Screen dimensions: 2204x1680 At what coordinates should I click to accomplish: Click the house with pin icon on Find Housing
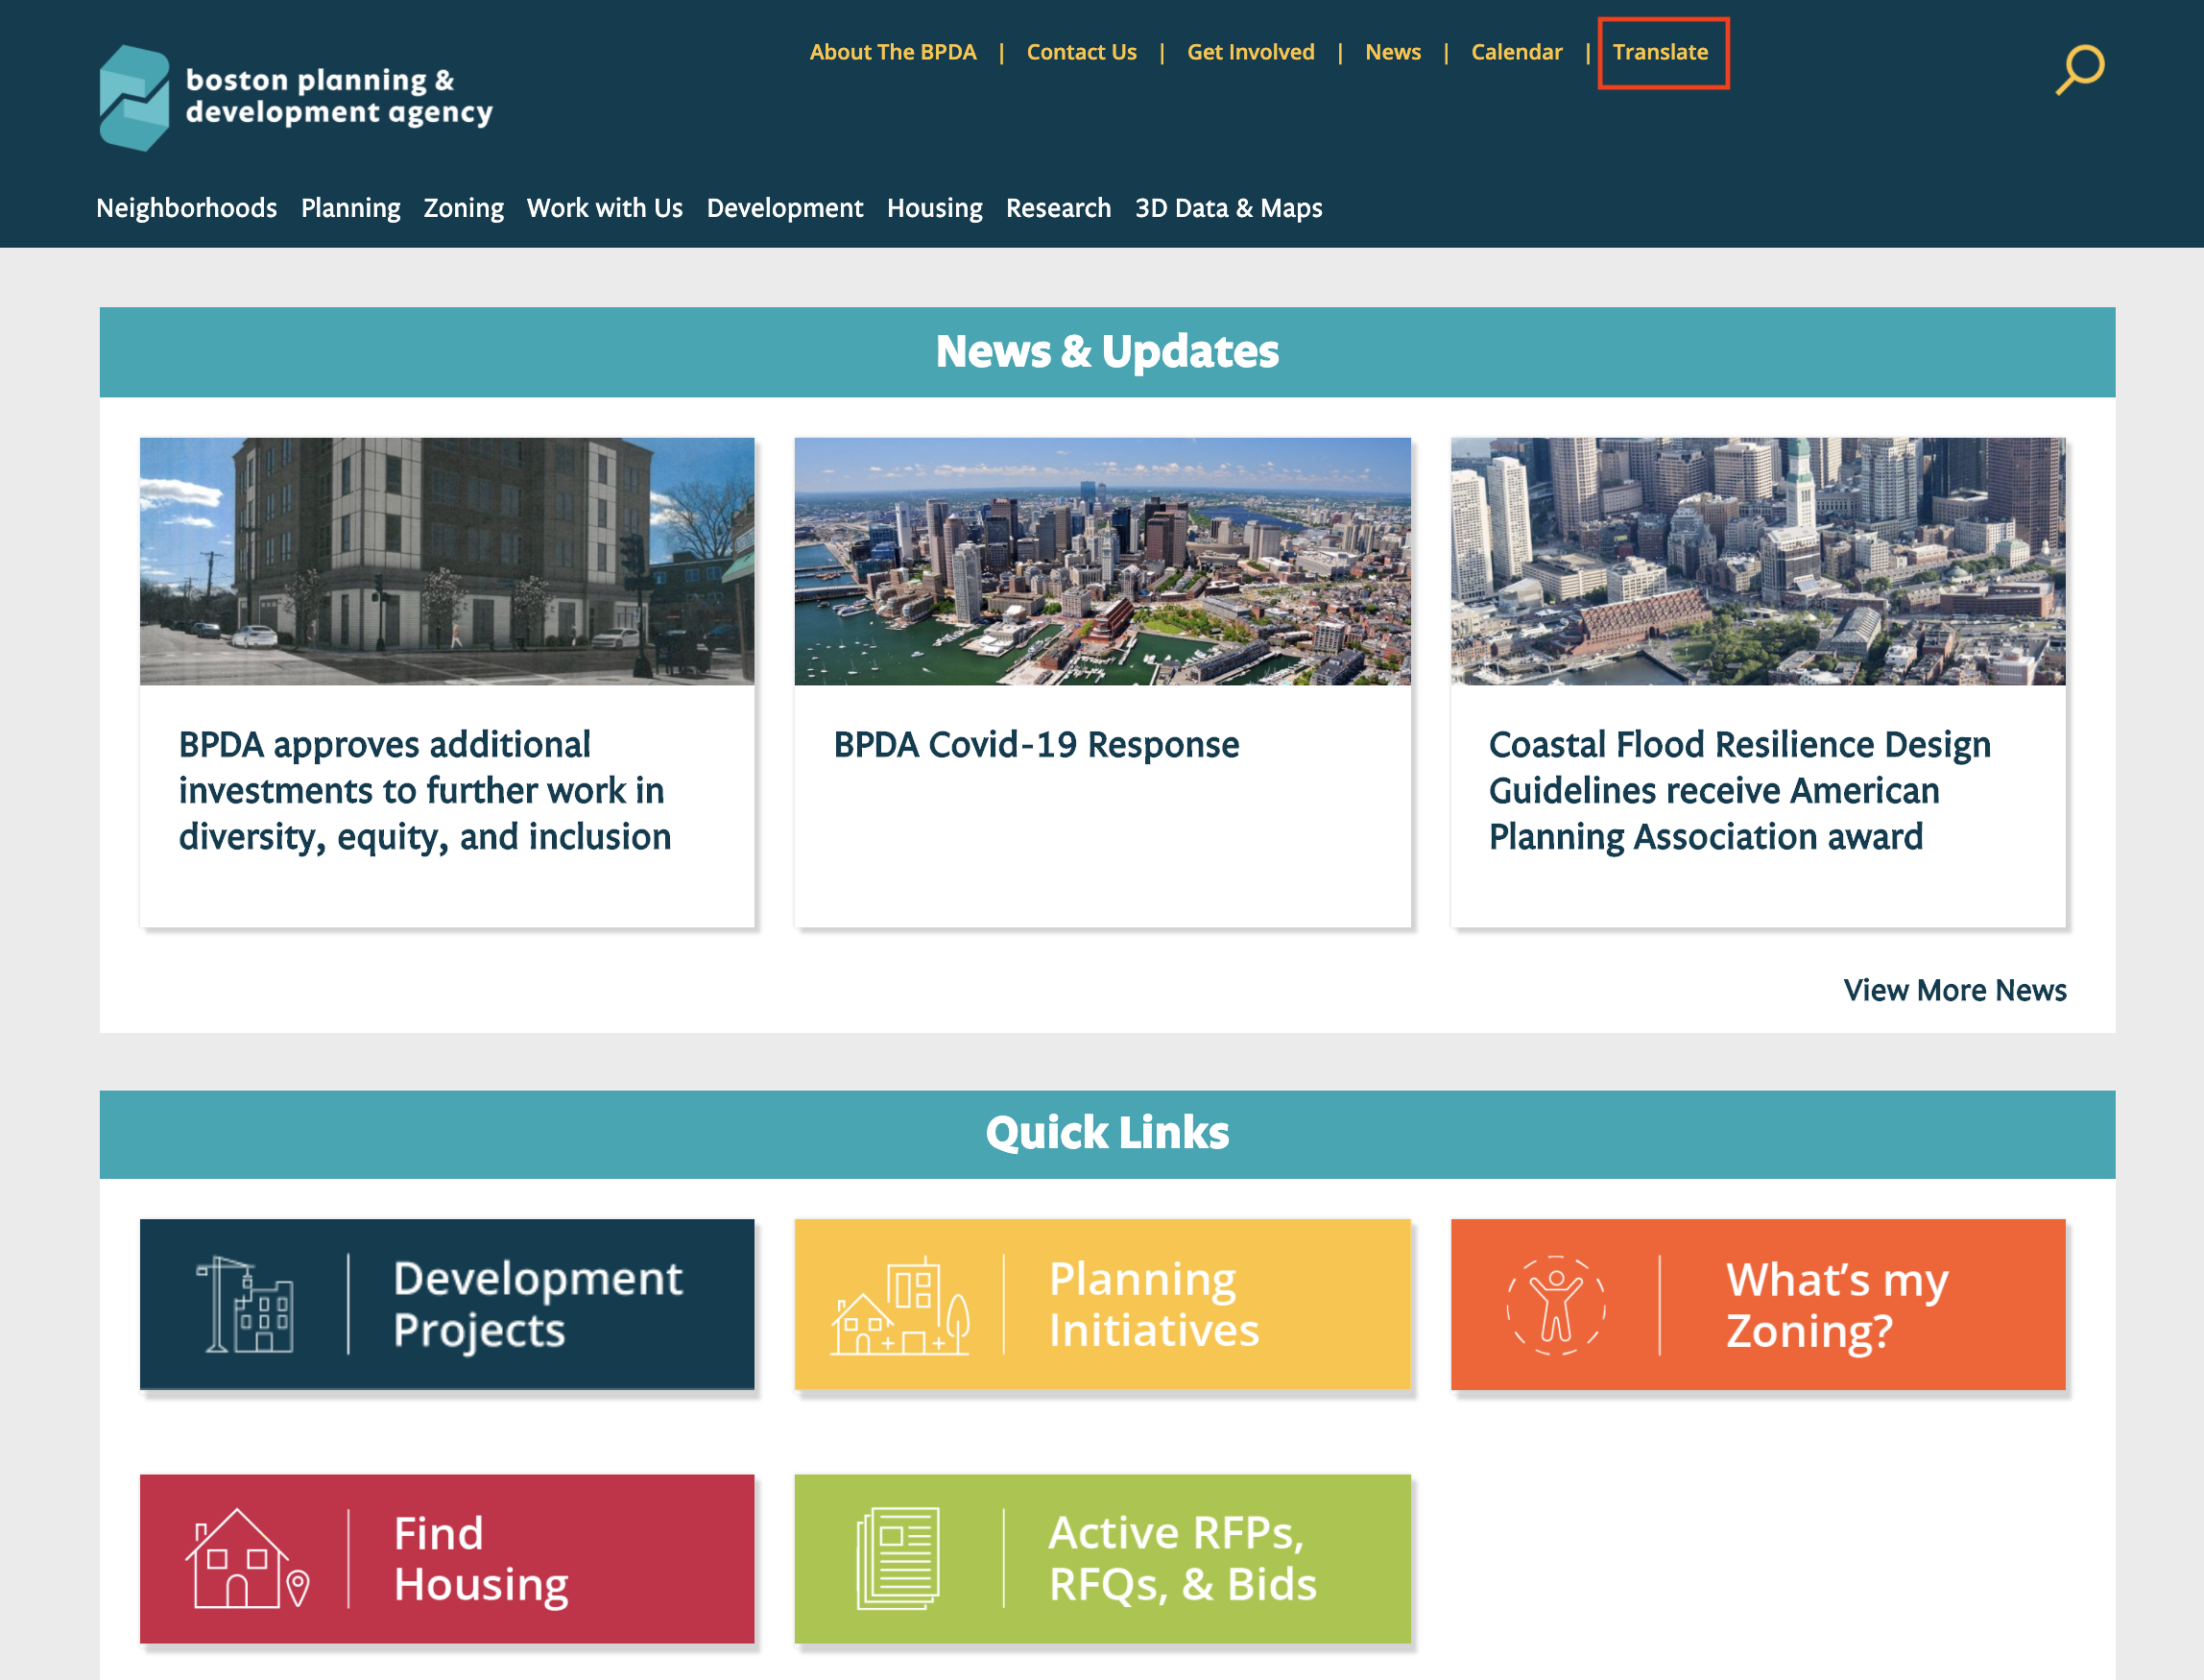coord(246,1559)
